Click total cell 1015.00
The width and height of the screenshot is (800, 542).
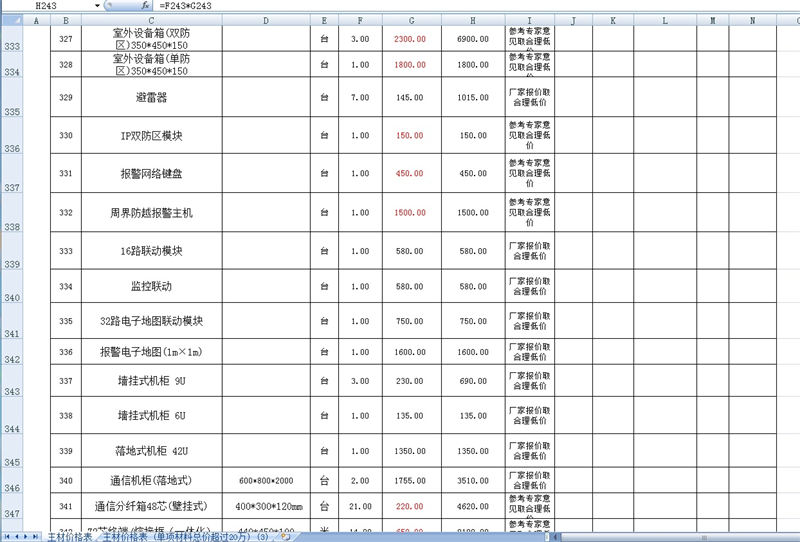473,97
